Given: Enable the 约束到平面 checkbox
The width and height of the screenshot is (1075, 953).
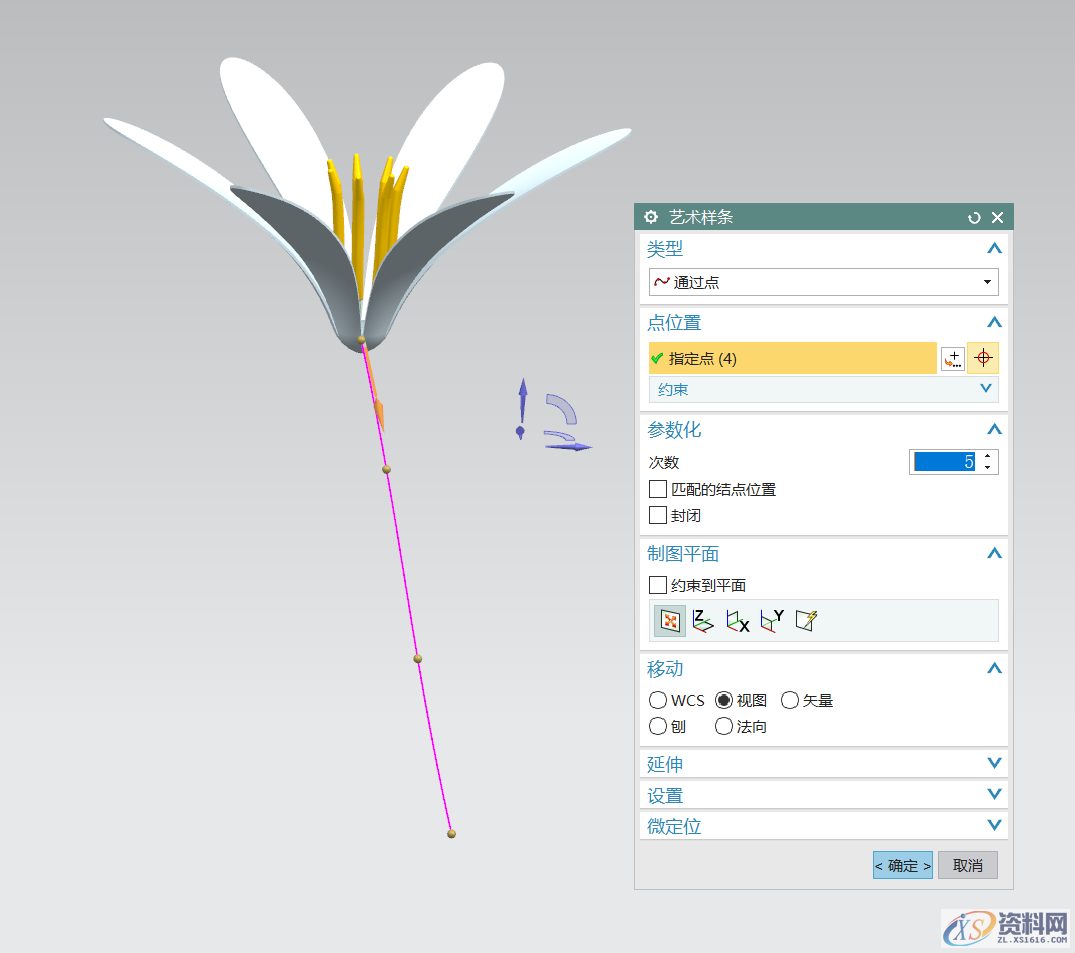Looking at the screenshot, I should click(658, 585).
